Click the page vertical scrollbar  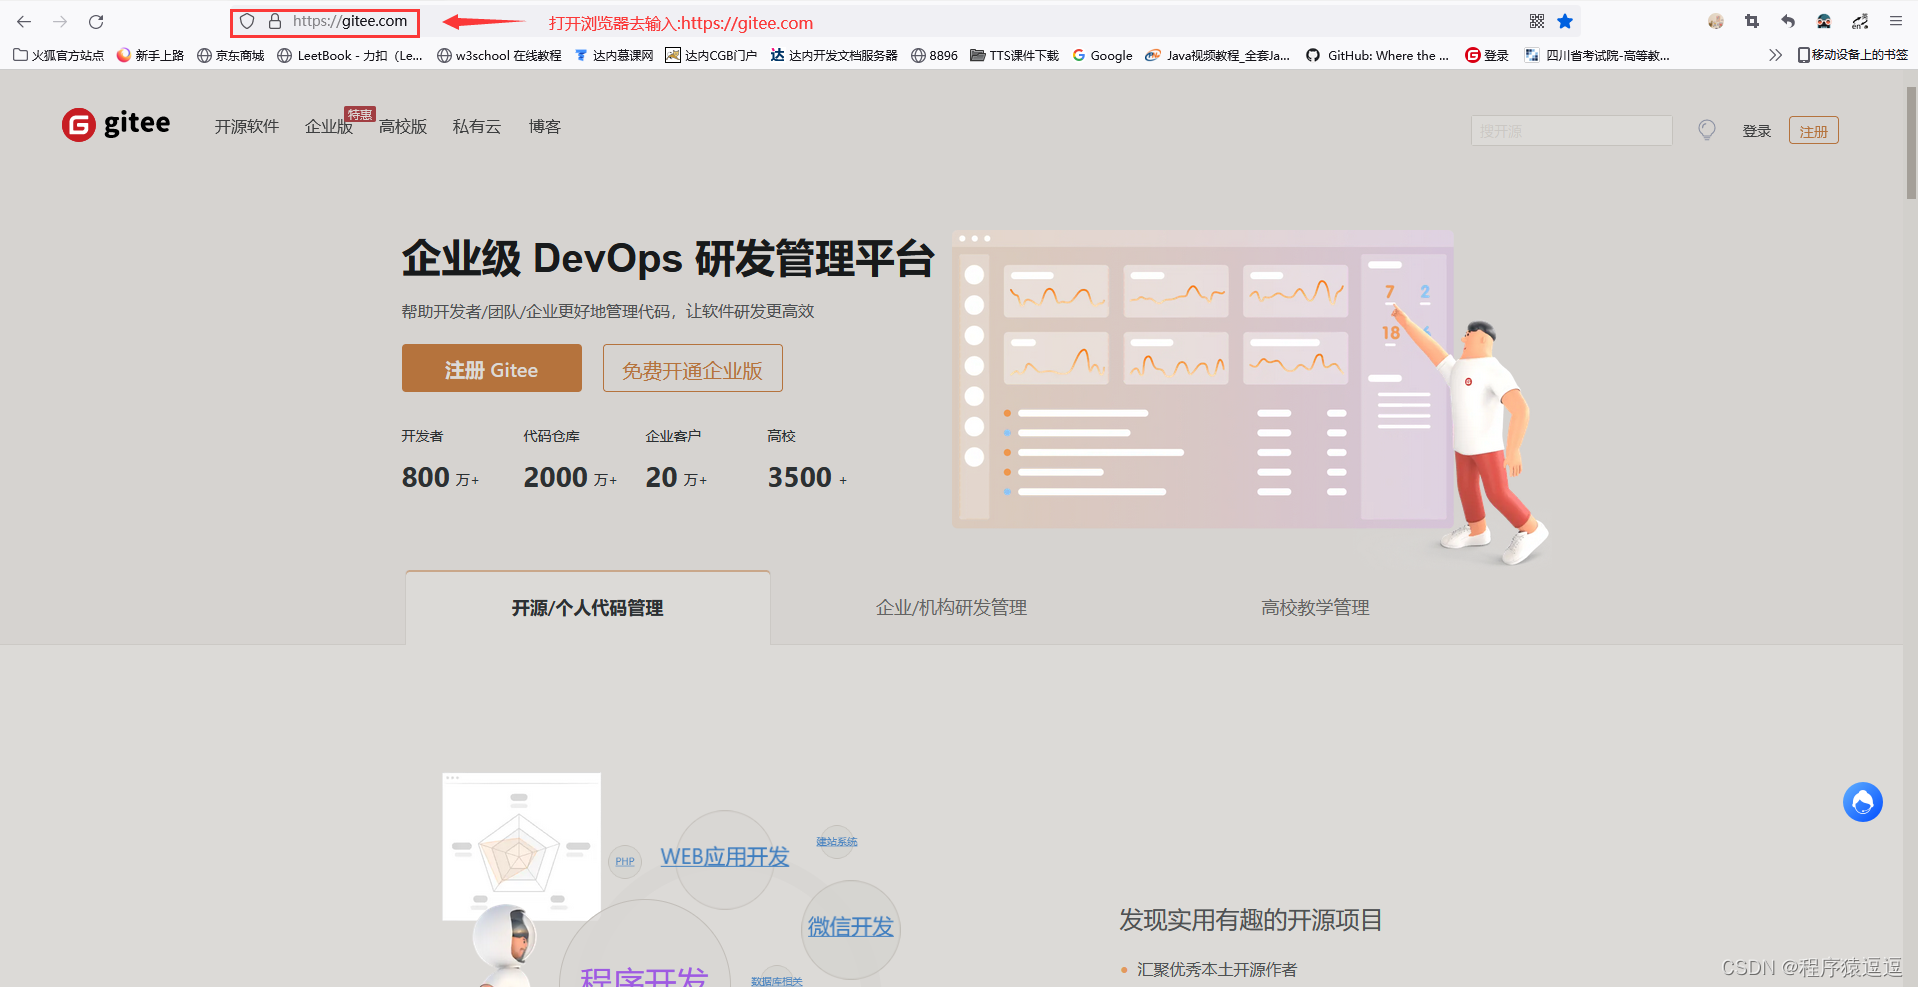[1911, 143]
